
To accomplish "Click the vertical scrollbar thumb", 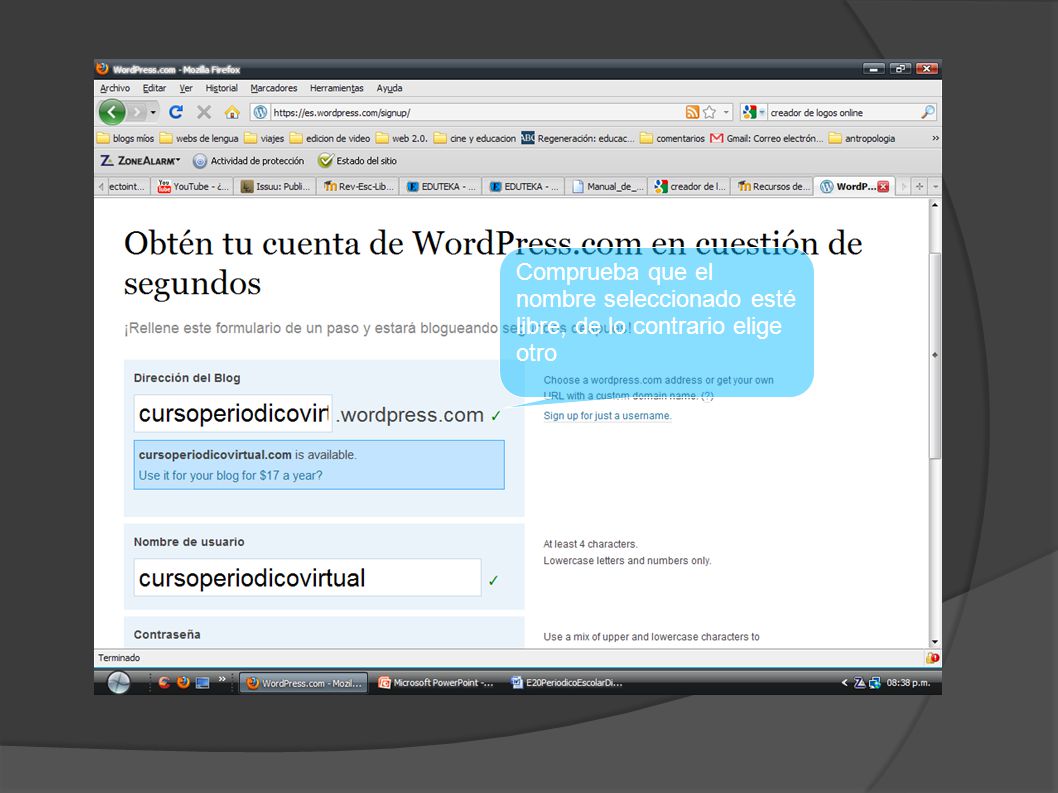I will point(935,356).
